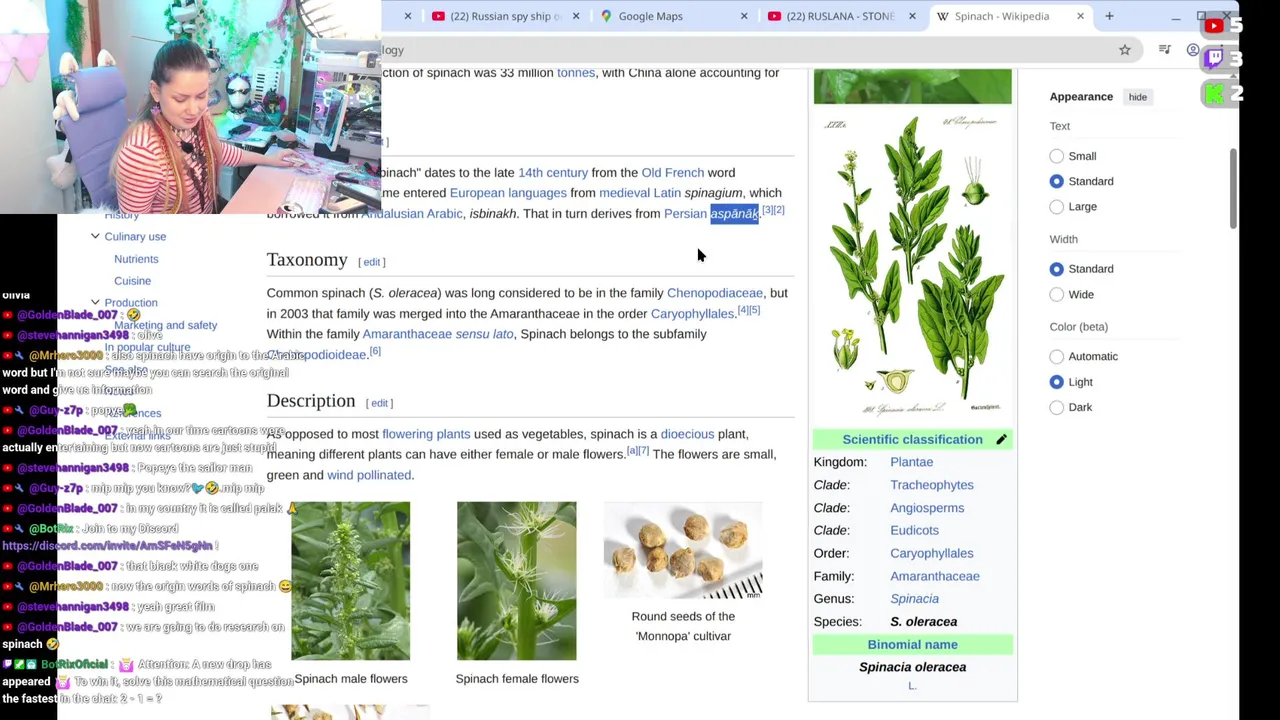Viewport: 1280px width, 720px height.
Task: Select Wide width option
Action: click(1057, 294)
